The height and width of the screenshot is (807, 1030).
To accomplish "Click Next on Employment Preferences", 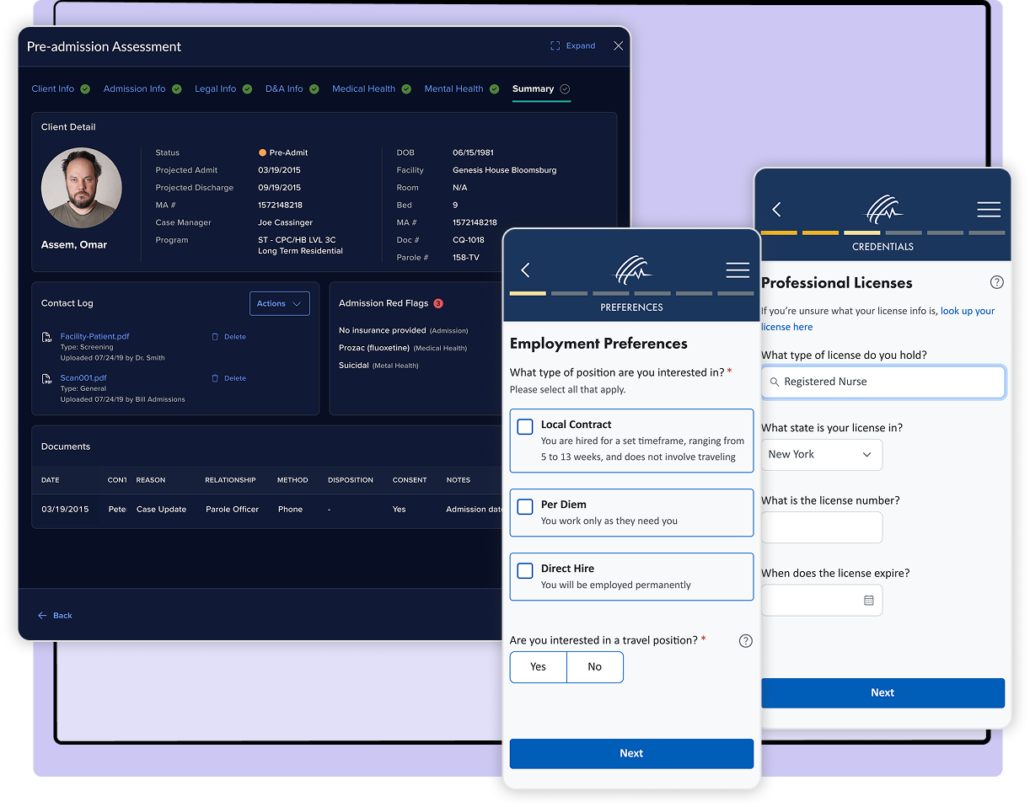I will tap(631, 753).
